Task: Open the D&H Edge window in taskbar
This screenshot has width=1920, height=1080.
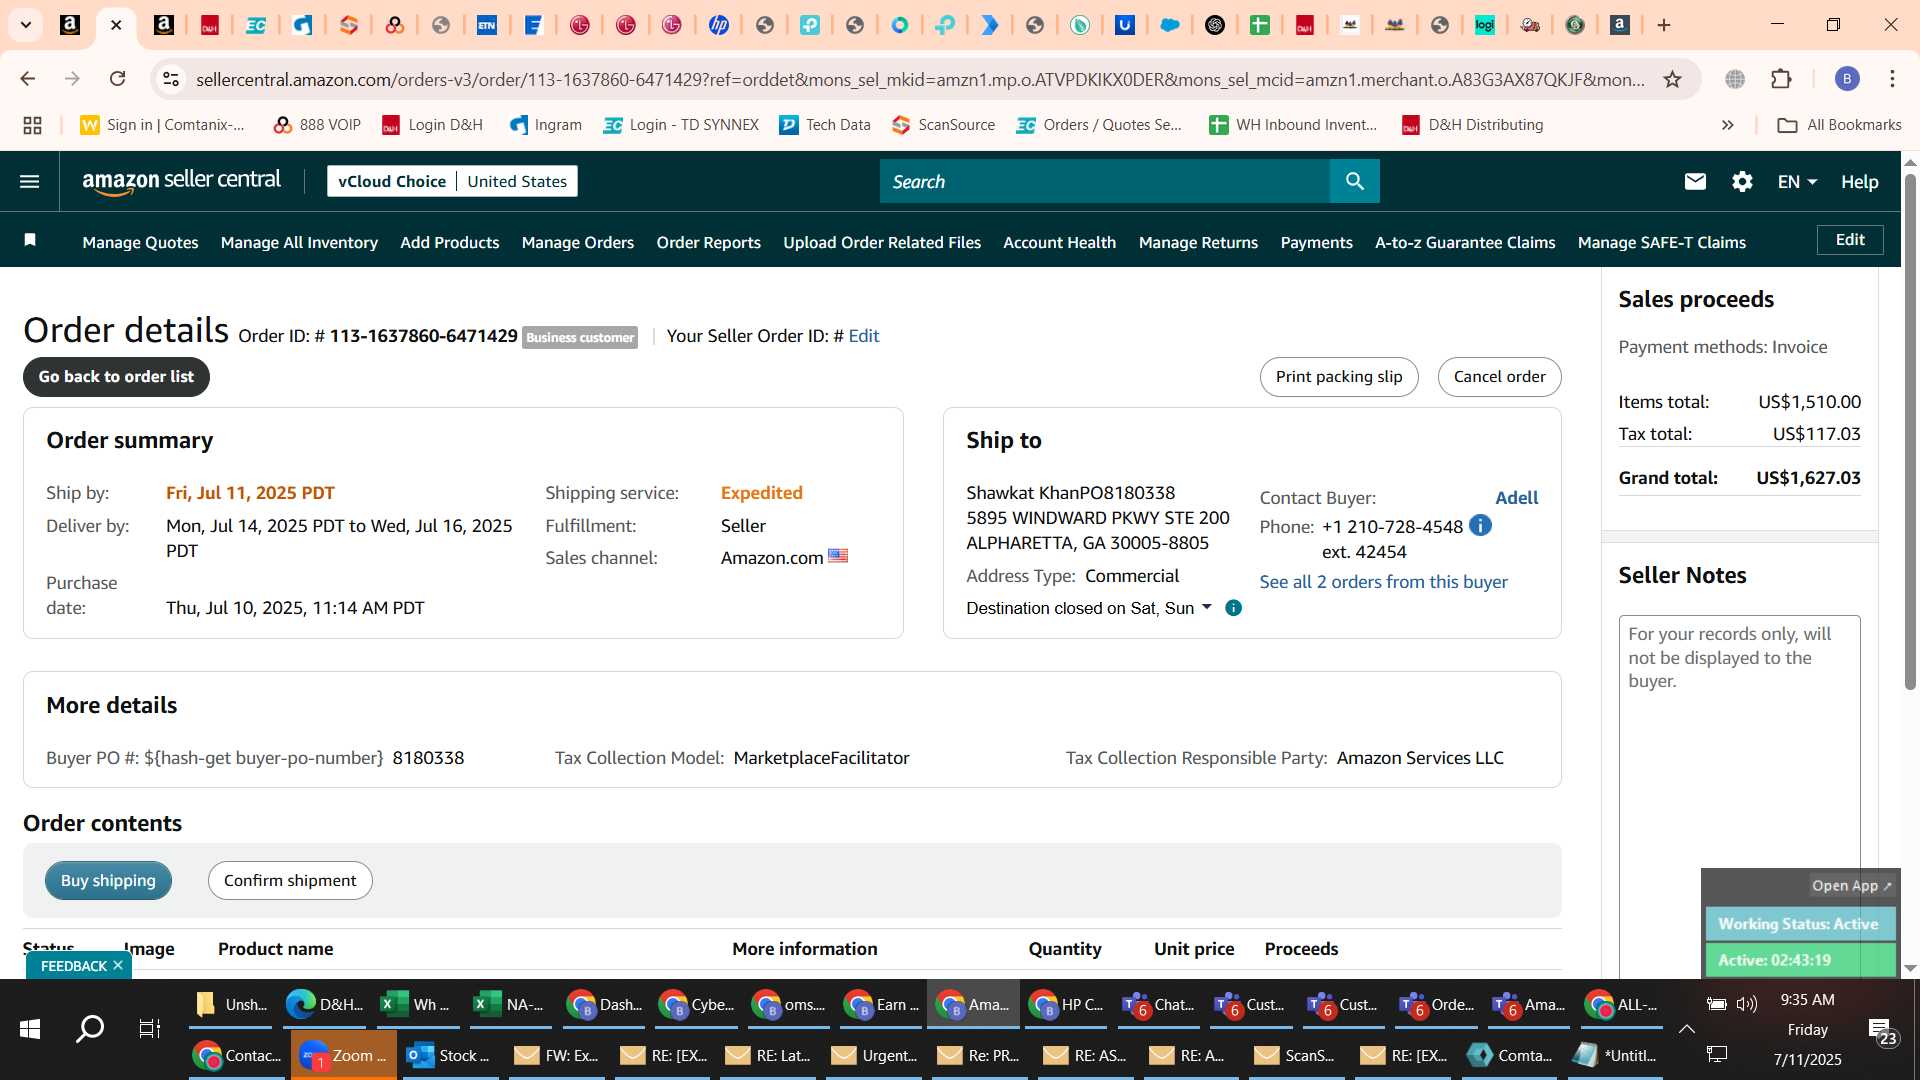Action: [x=324, y=1004]
